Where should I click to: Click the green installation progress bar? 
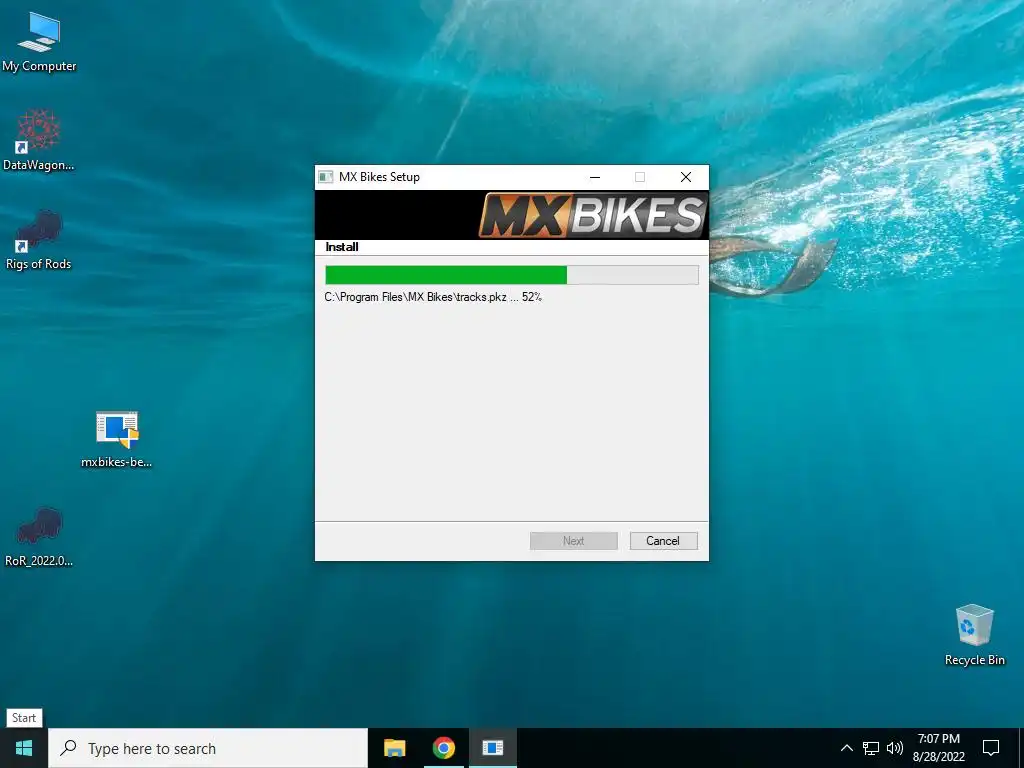pos(511,275)
